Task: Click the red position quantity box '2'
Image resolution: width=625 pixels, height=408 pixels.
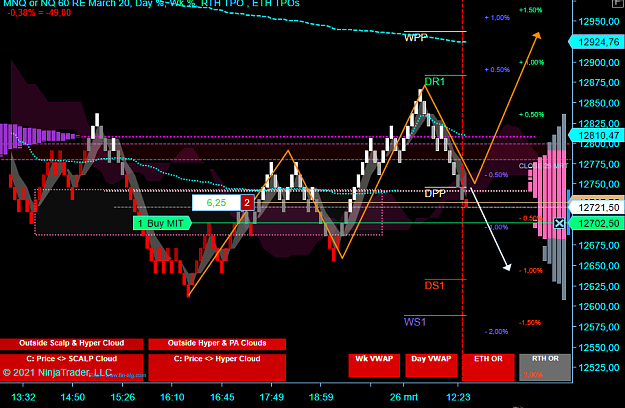Action: click(x=247, y=203)
